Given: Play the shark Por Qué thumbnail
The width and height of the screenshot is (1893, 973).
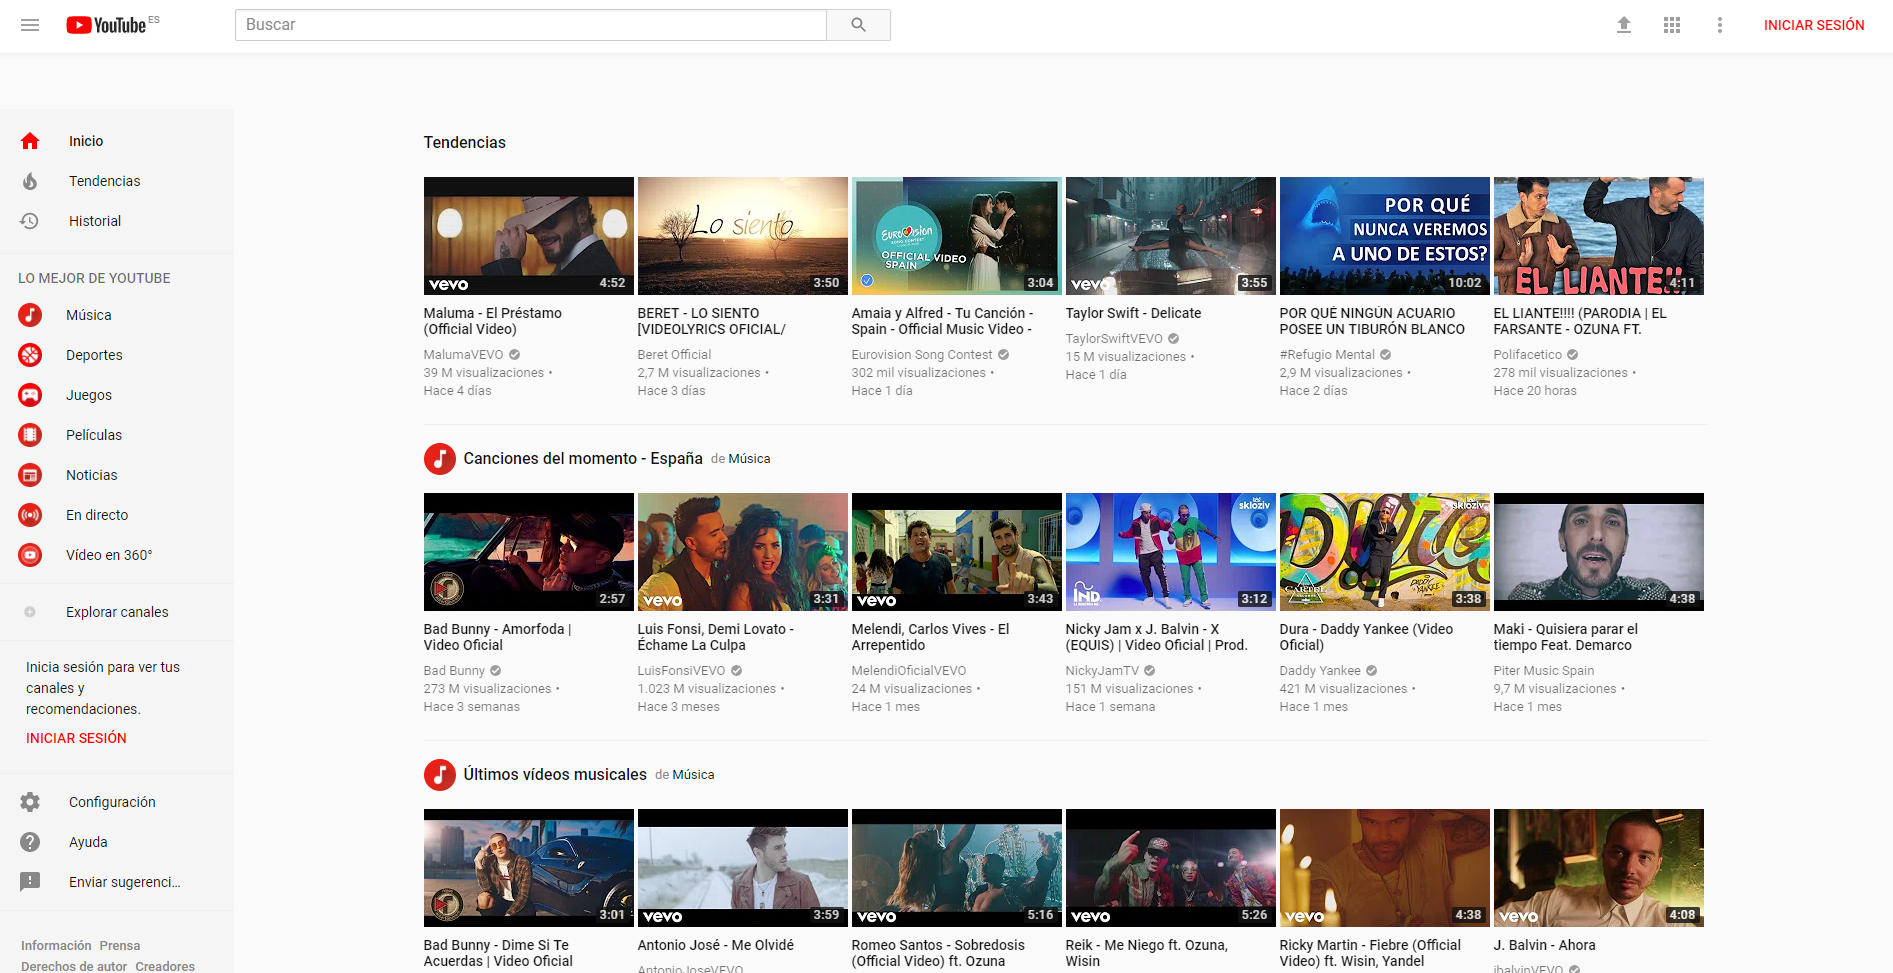Looking at the screenshot, I should pos(1385,236).
